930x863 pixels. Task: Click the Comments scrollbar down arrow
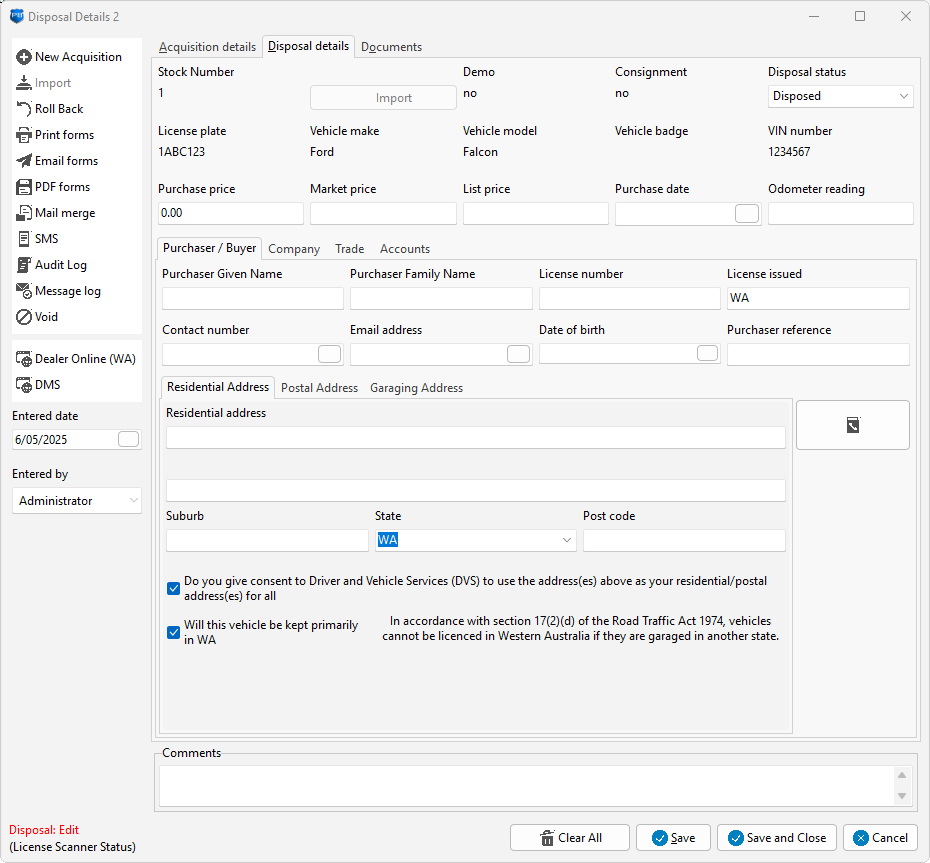903,796
